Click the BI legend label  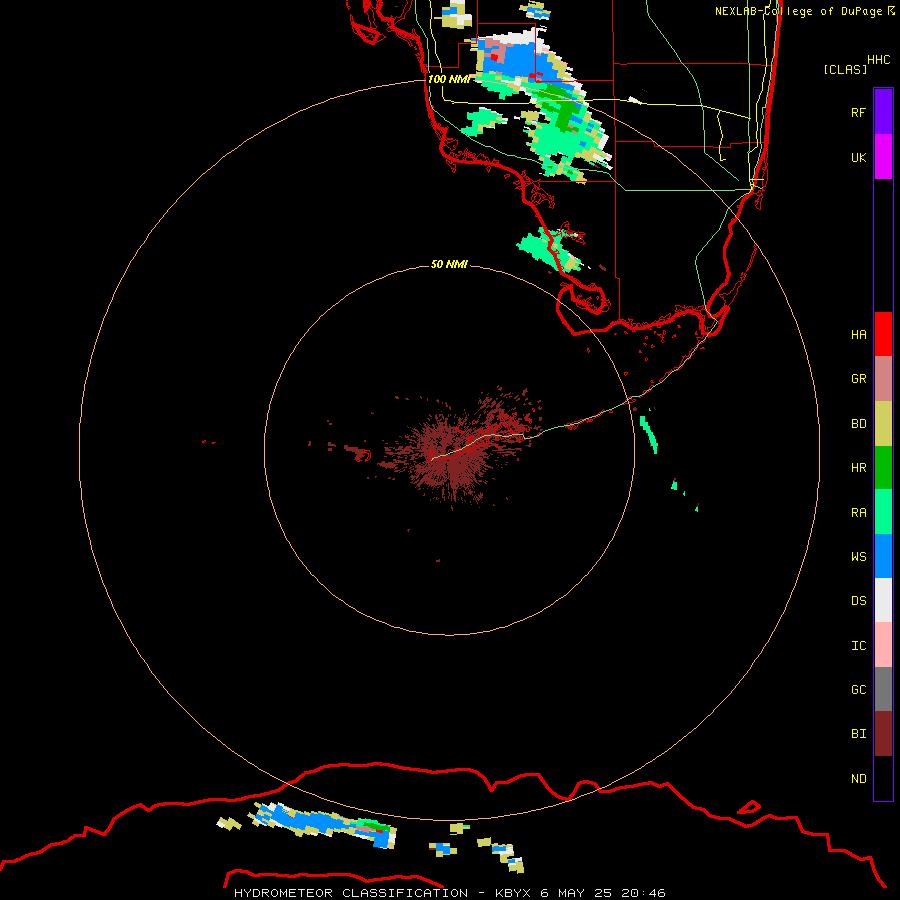(x=858, y=734)
